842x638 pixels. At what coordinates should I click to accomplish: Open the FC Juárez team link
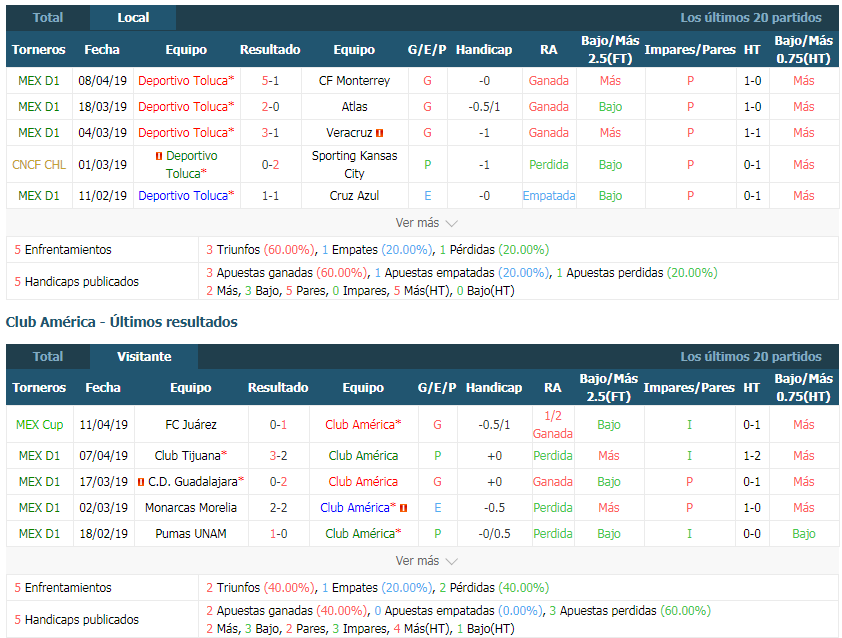[x=191, y=425]
